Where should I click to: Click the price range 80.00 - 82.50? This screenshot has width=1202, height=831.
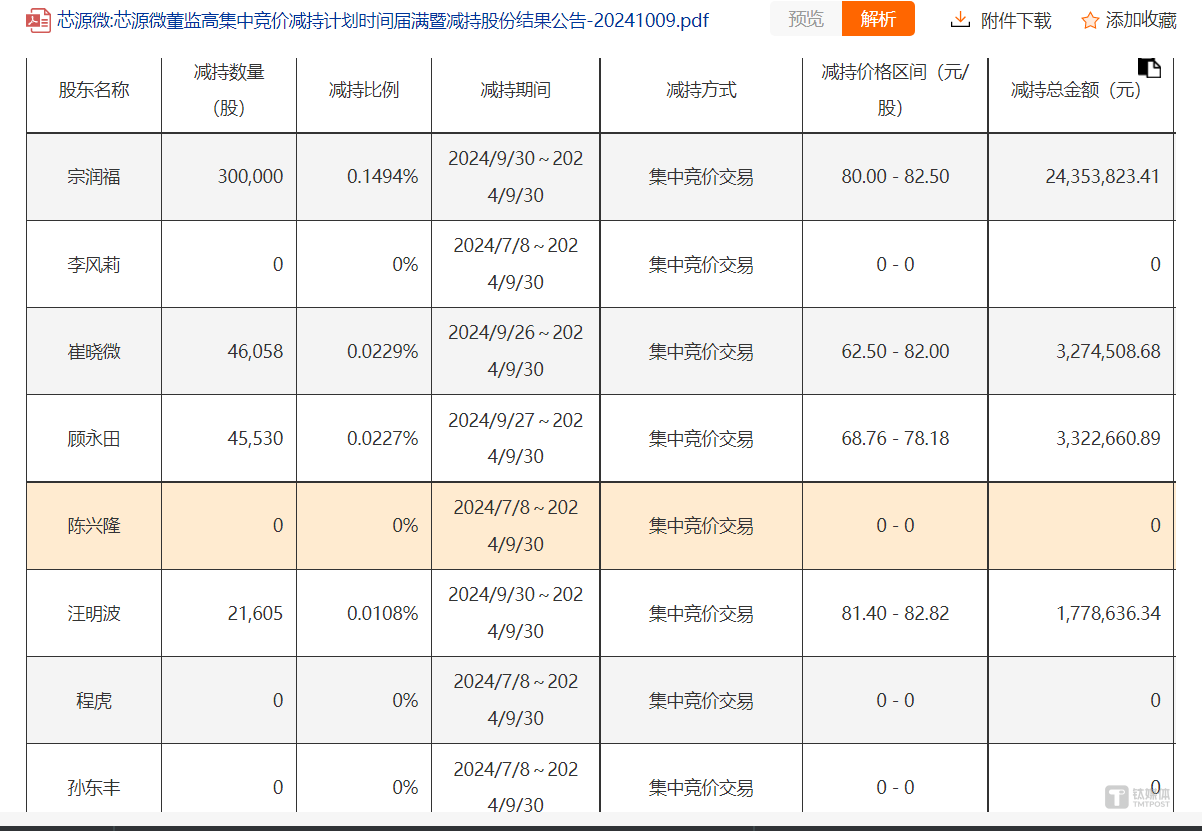pyautogui.click(x=895, y=176)
